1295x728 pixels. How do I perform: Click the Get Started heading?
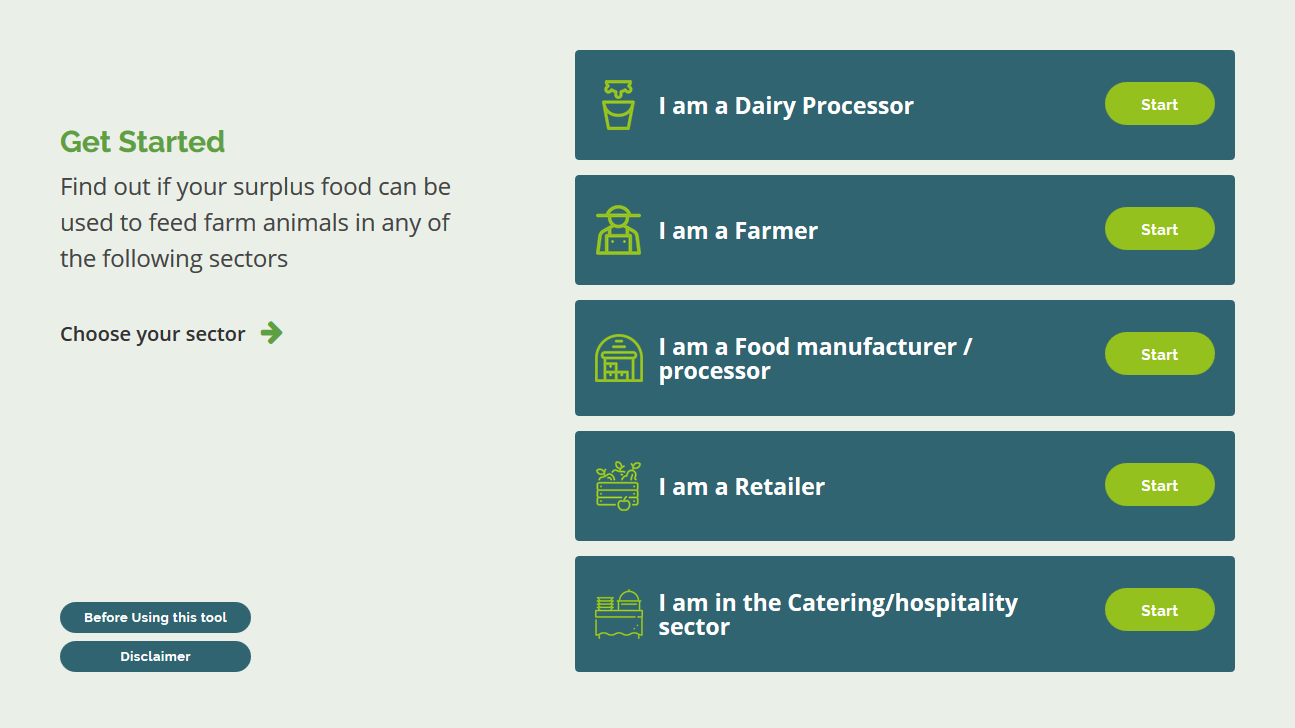coord(142,142)
